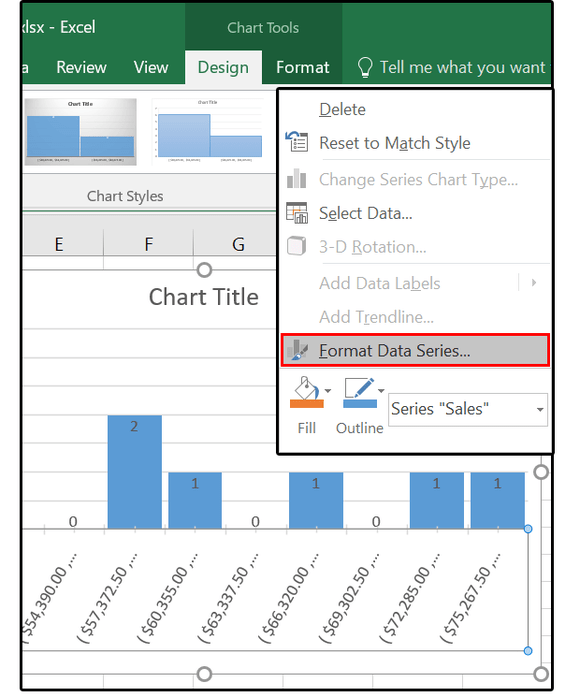Click the Select Data table icon
Viewport: 580px width, 697px height.
coord(296,212)
